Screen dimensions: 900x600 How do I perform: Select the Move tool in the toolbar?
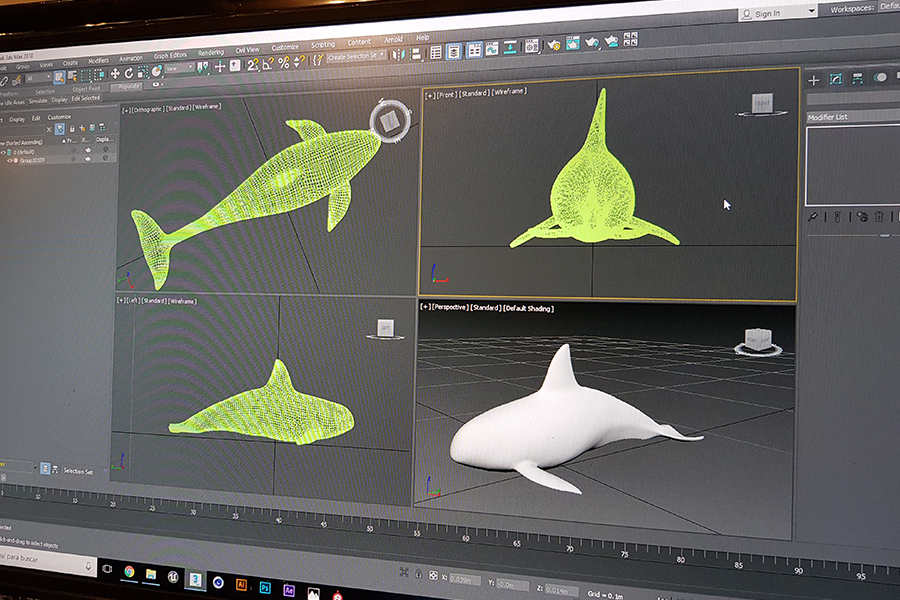[x=115, y=74]
